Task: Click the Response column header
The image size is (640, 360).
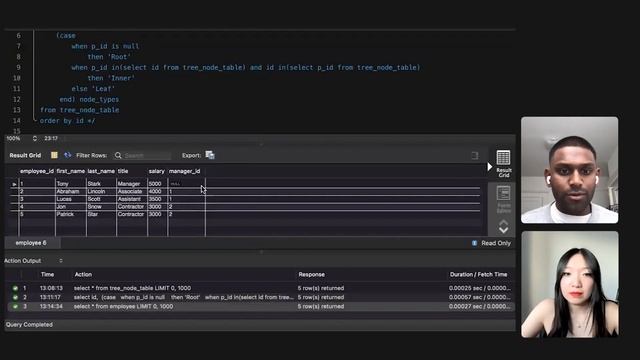Action: (x=311, y=275)
